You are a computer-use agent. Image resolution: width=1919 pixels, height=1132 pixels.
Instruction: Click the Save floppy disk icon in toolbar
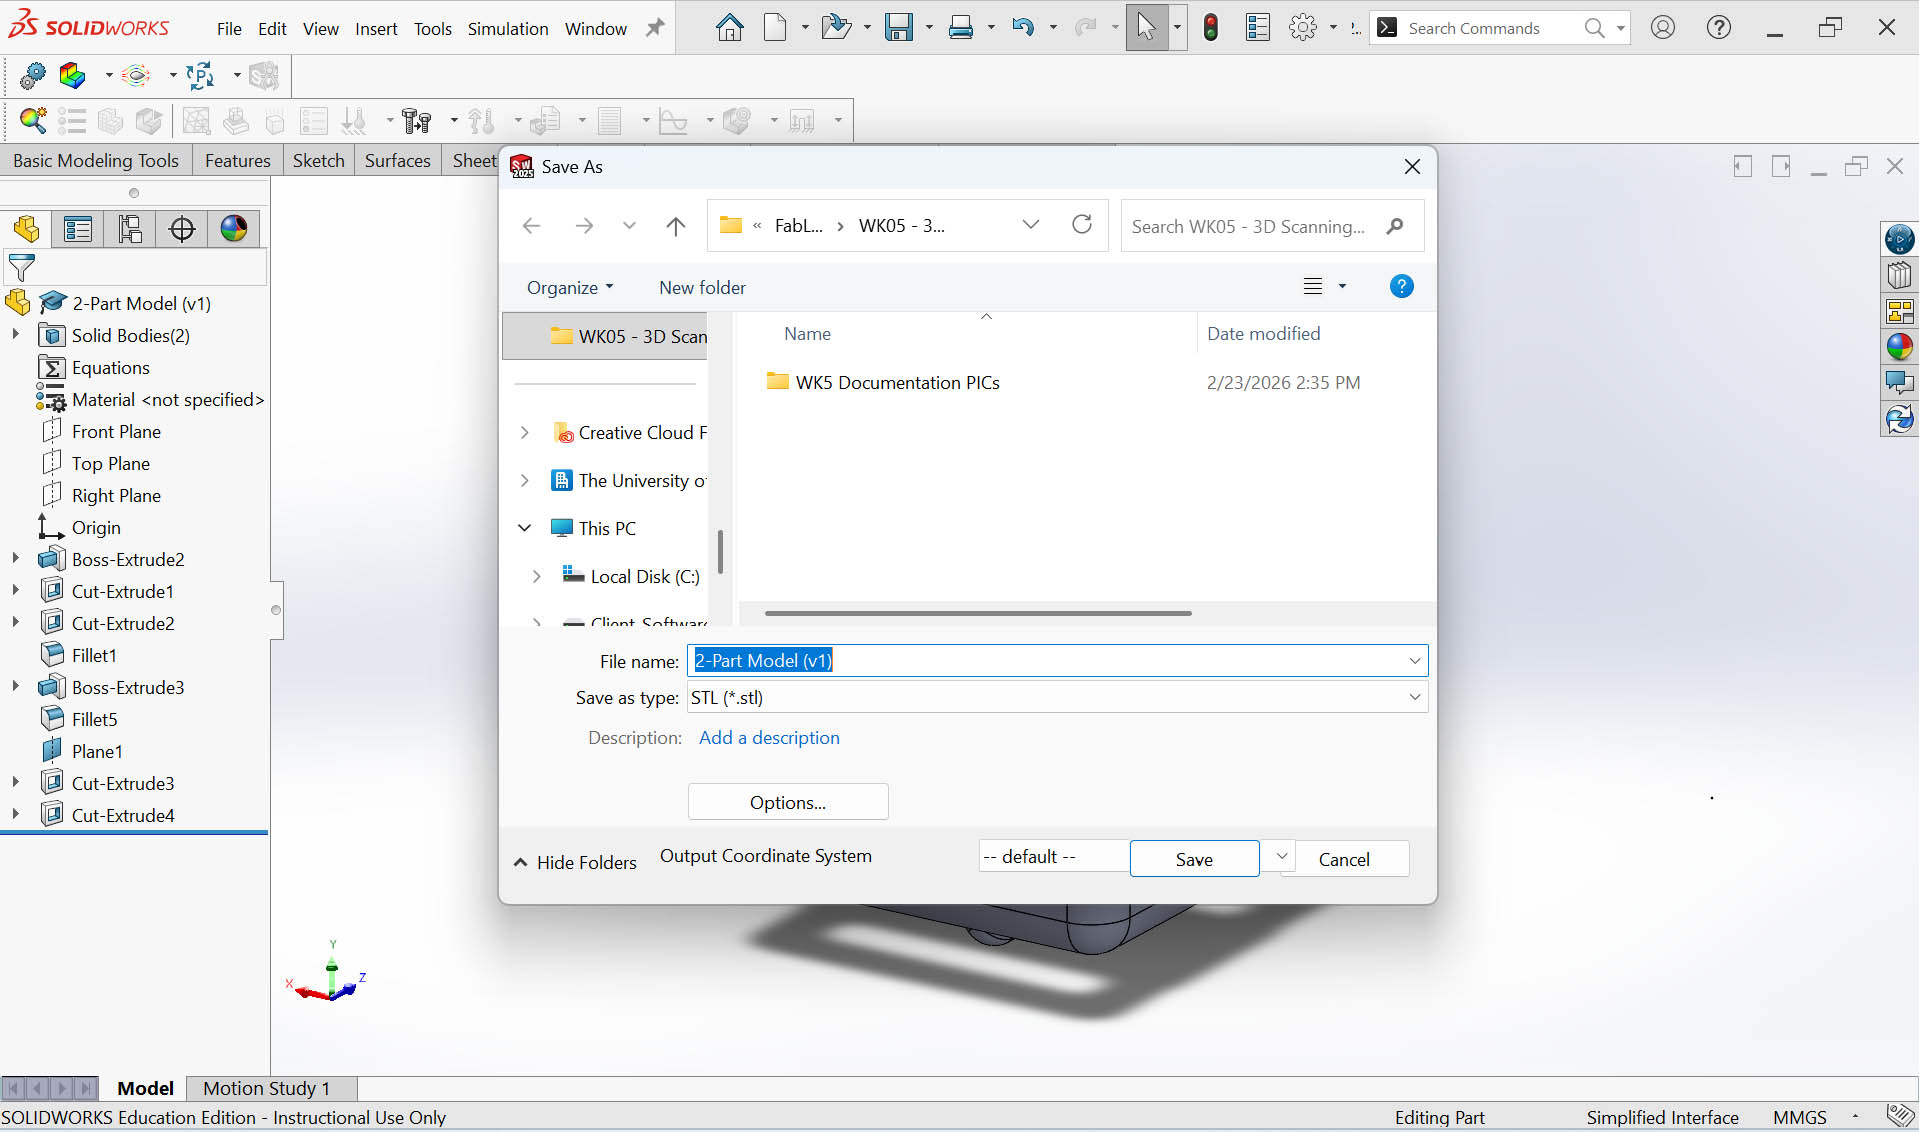tap(898, 28)
